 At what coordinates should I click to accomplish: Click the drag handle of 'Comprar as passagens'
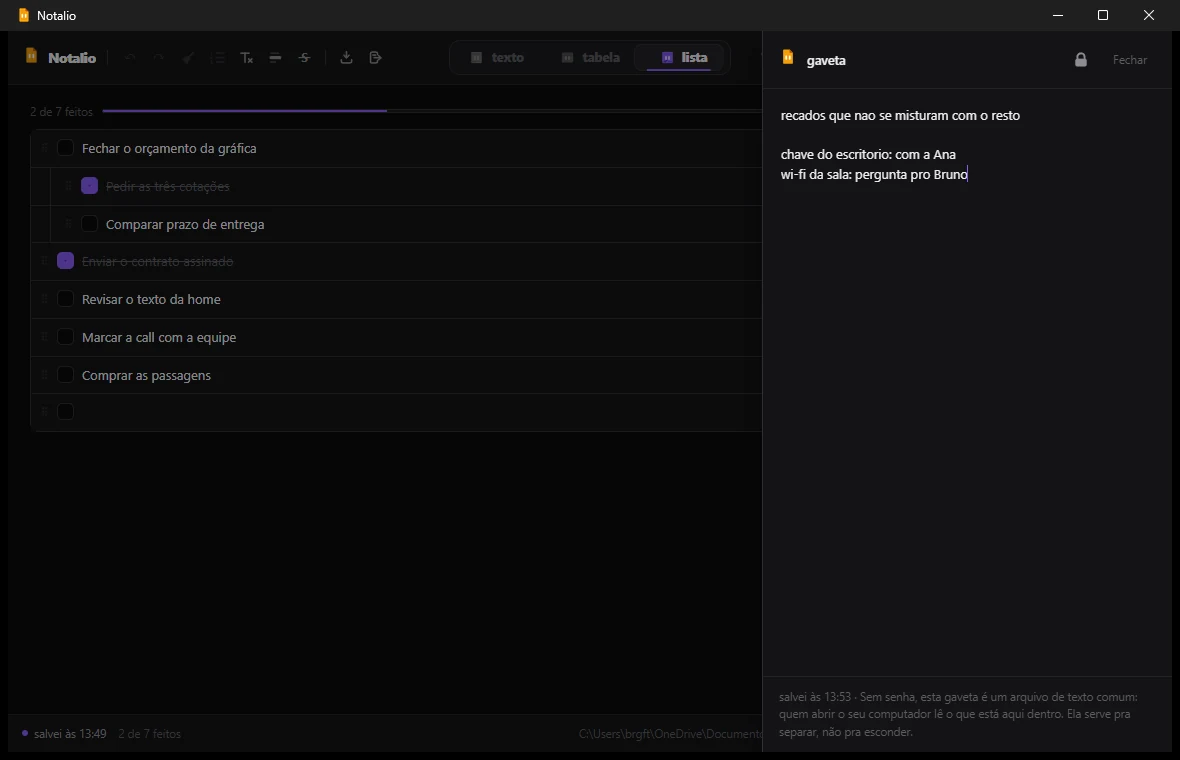point(45,375)
